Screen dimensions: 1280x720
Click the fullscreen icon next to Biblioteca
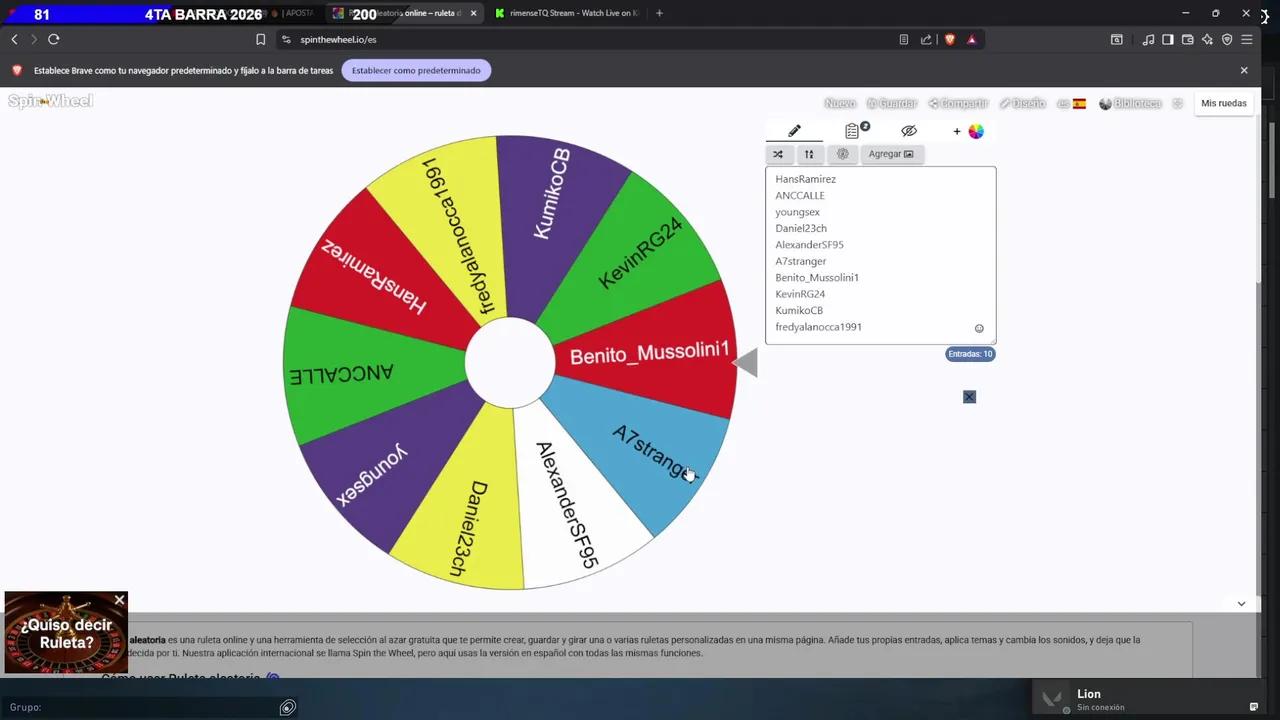point(1178,103)
